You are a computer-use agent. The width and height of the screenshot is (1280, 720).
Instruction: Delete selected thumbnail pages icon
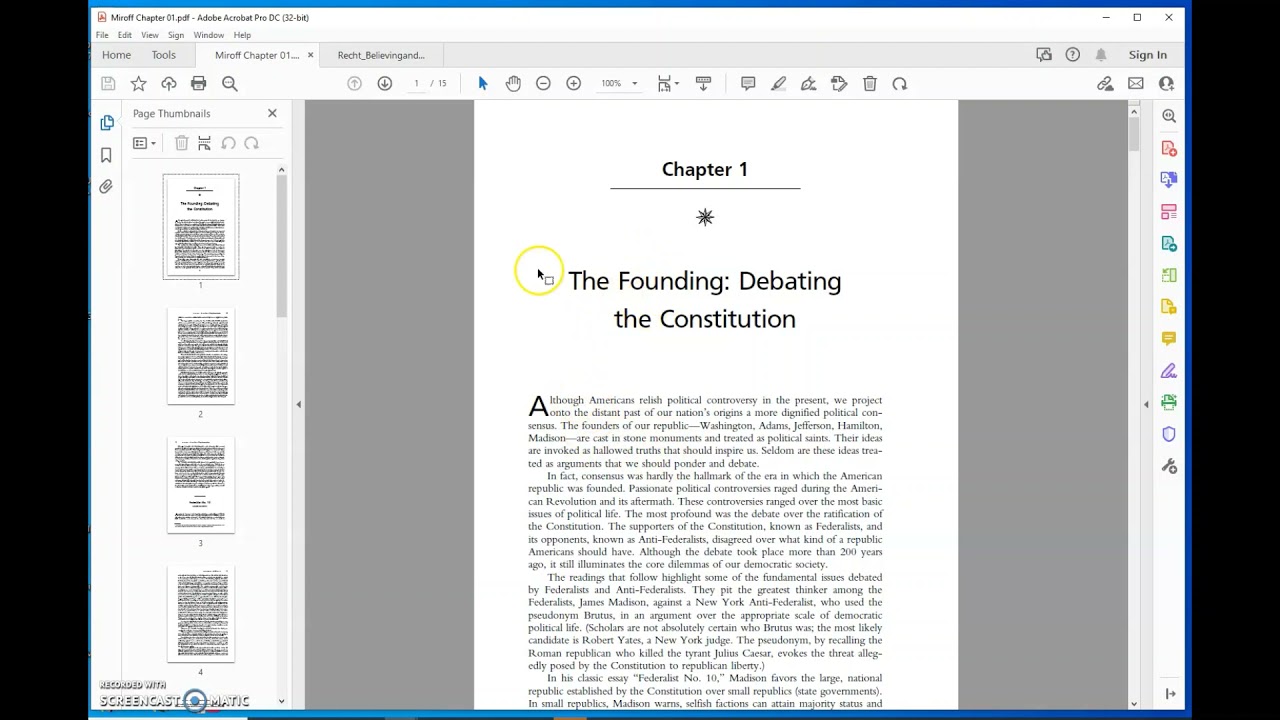click(181, 144)
